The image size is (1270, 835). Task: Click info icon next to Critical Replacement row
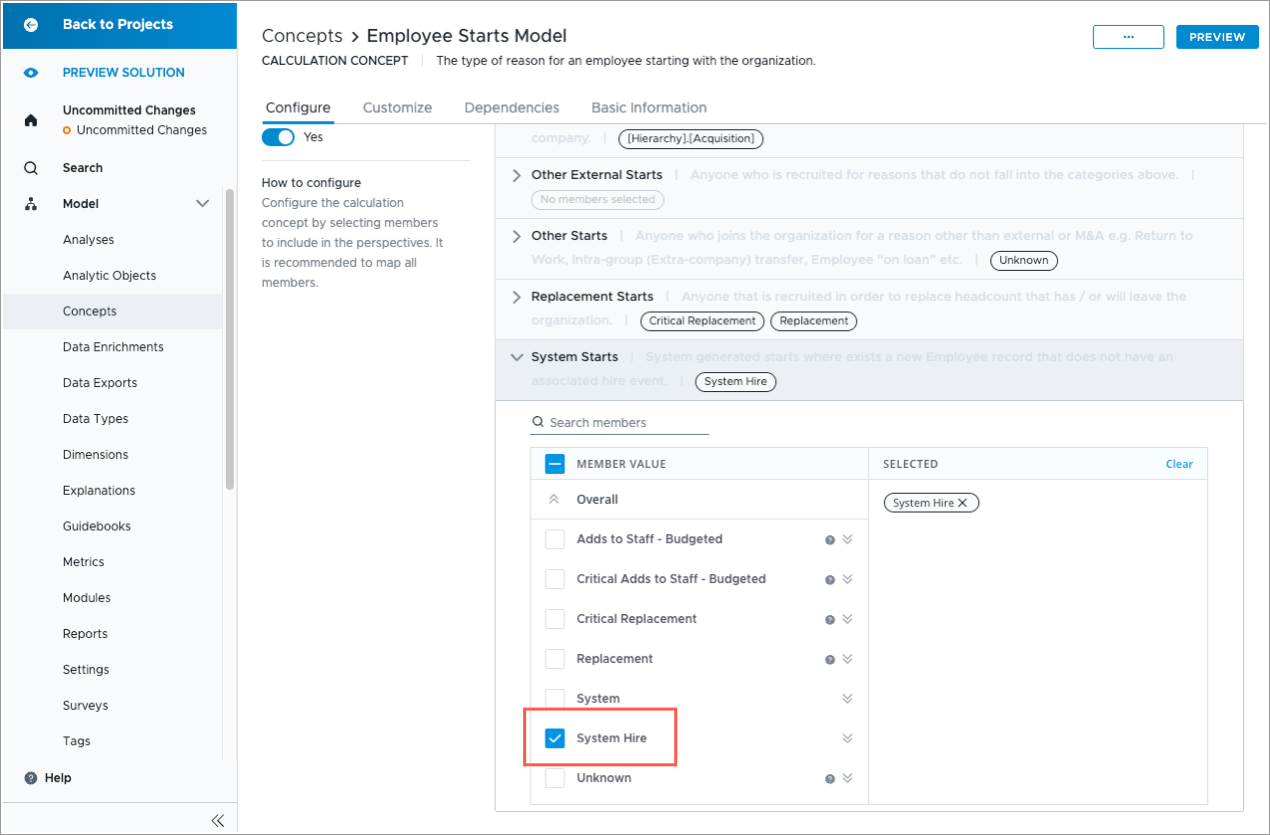829,620
